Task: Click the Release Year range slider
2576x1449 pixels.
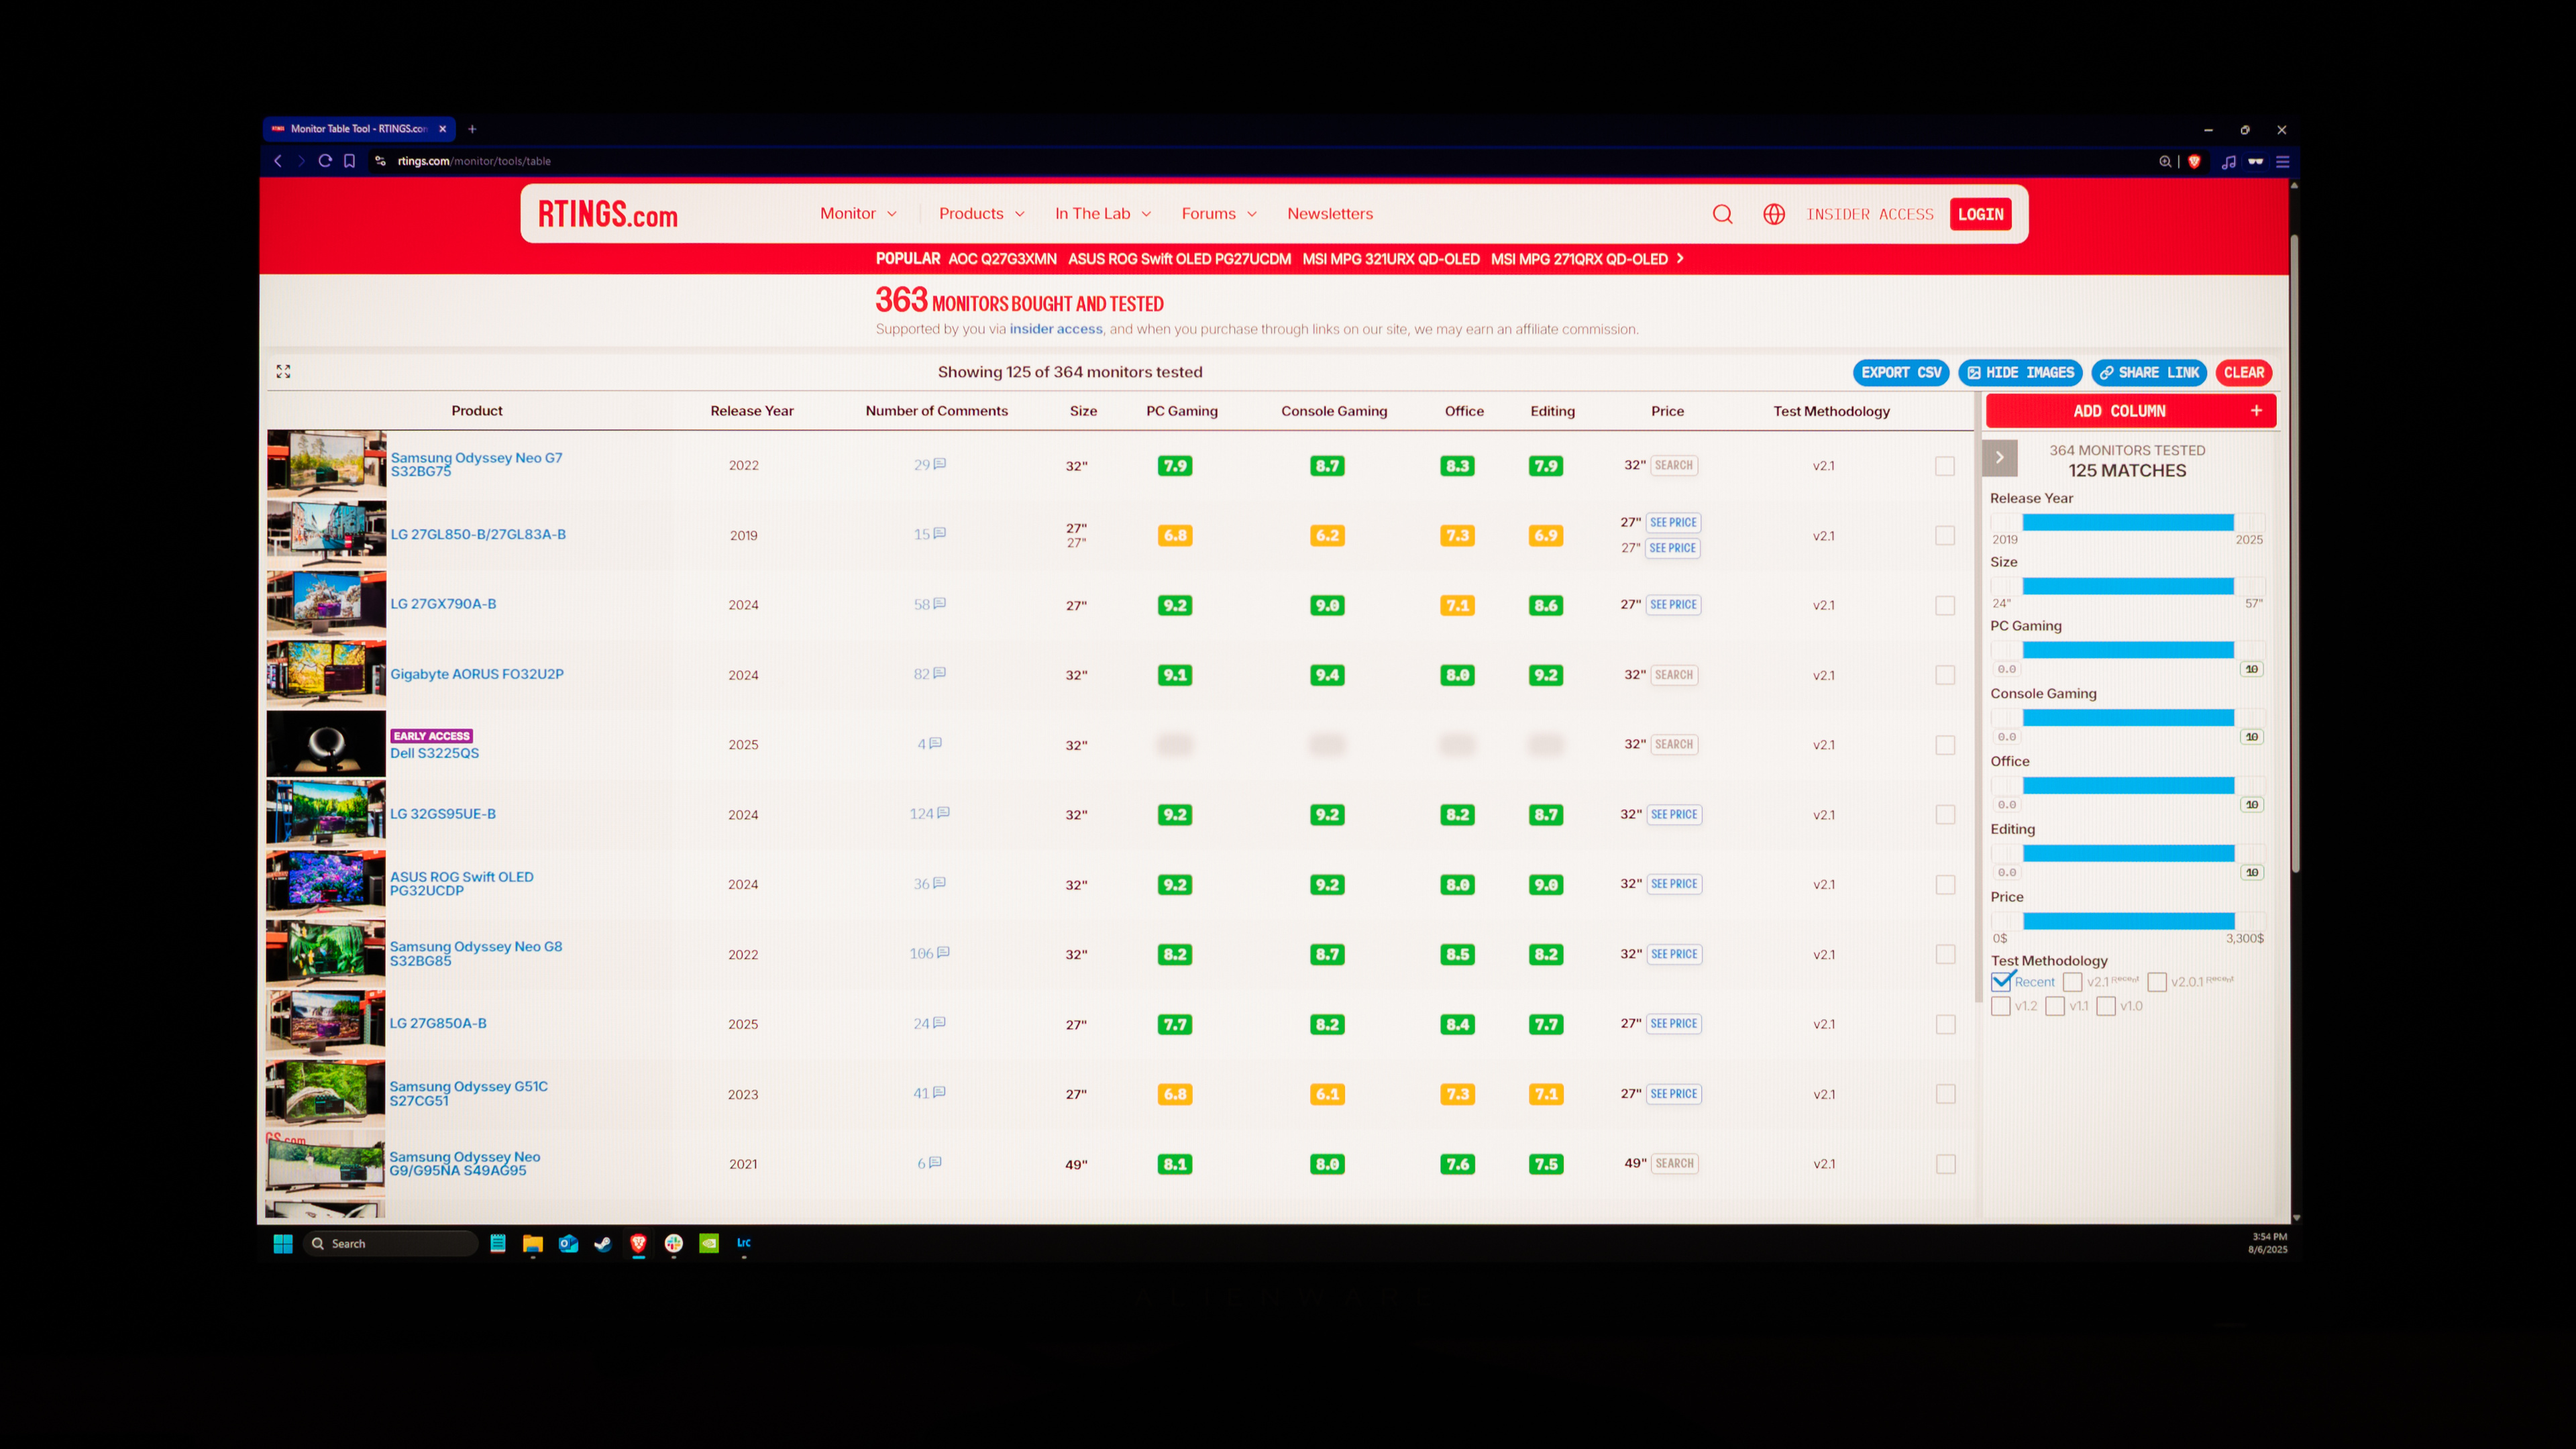Action: tap(2127, 523)
